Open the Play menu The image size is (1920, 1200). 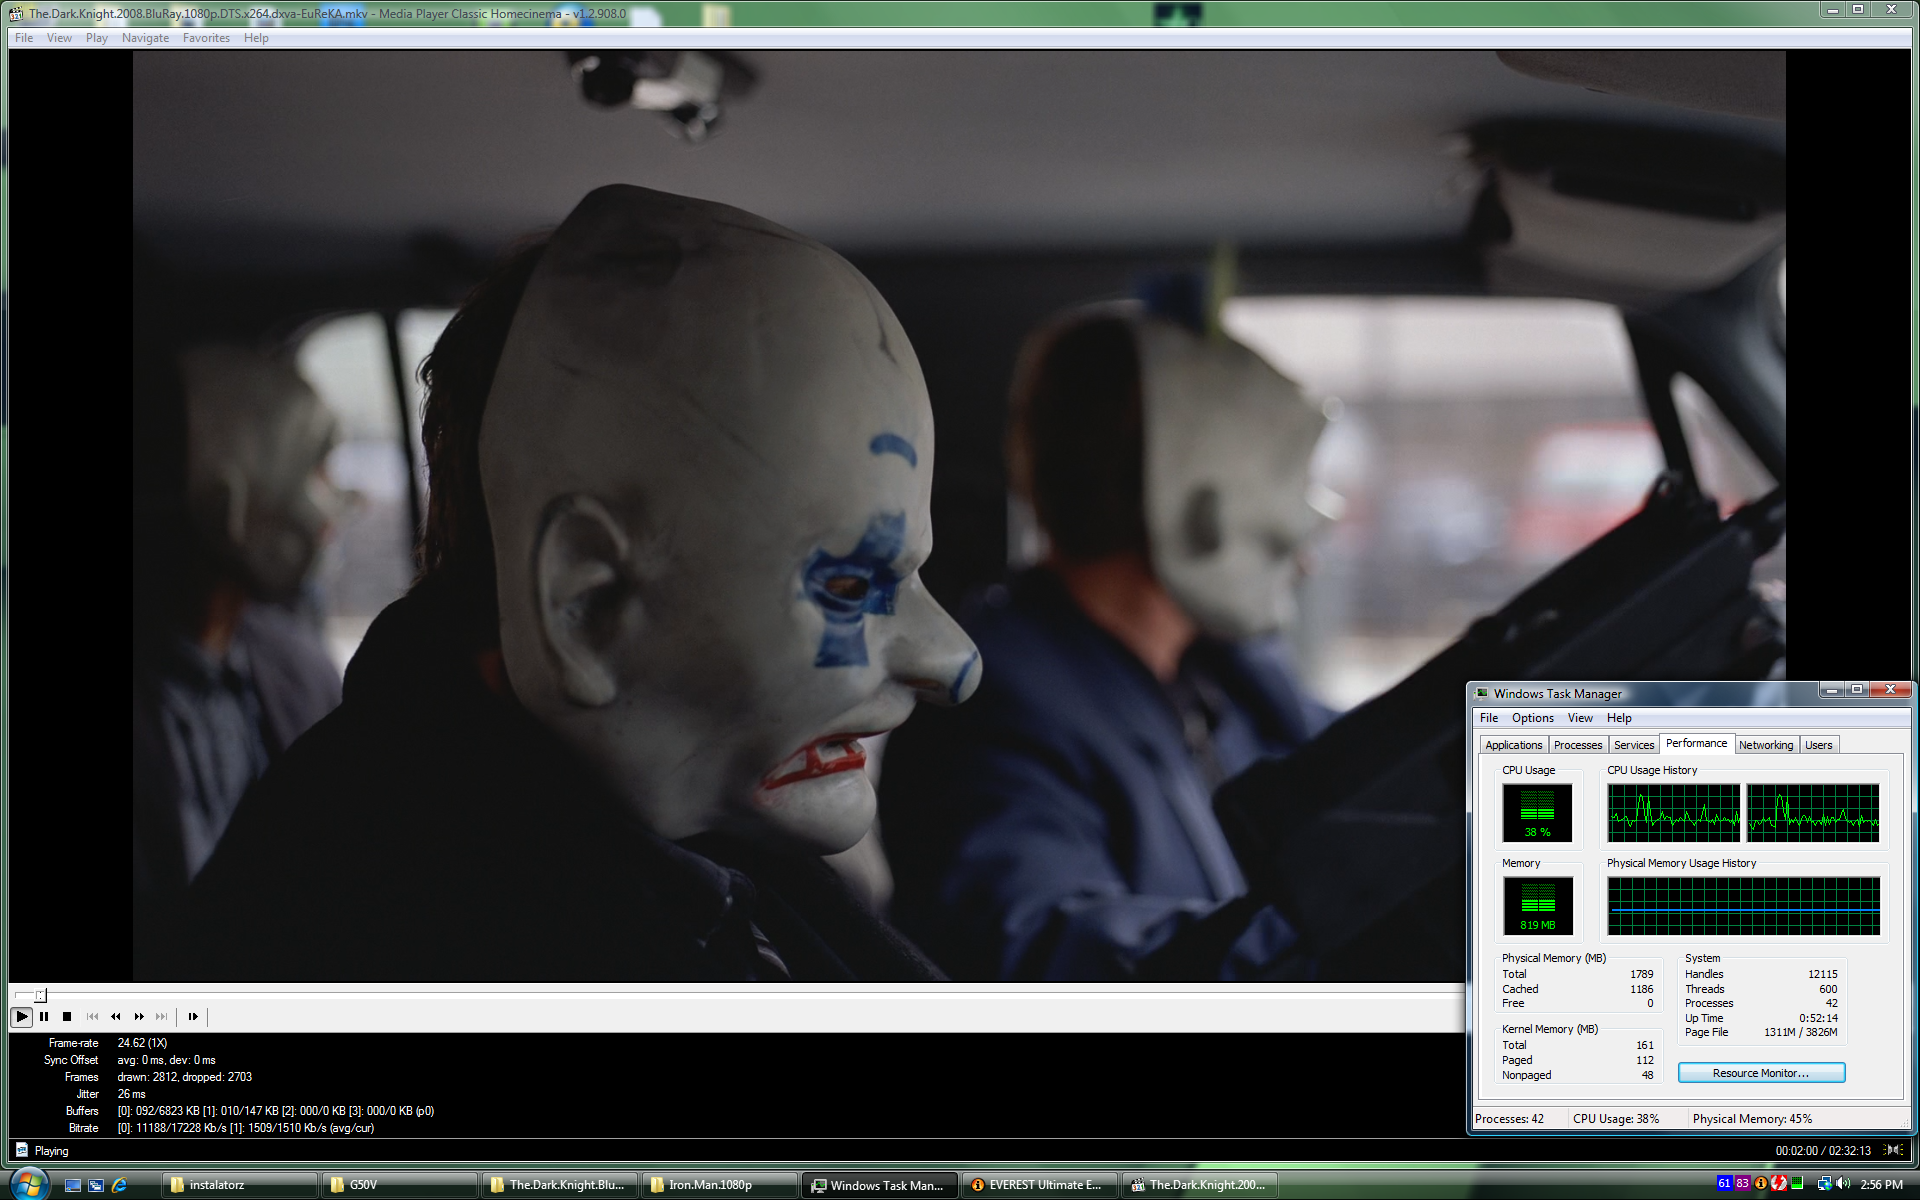(x=96, y=38)
